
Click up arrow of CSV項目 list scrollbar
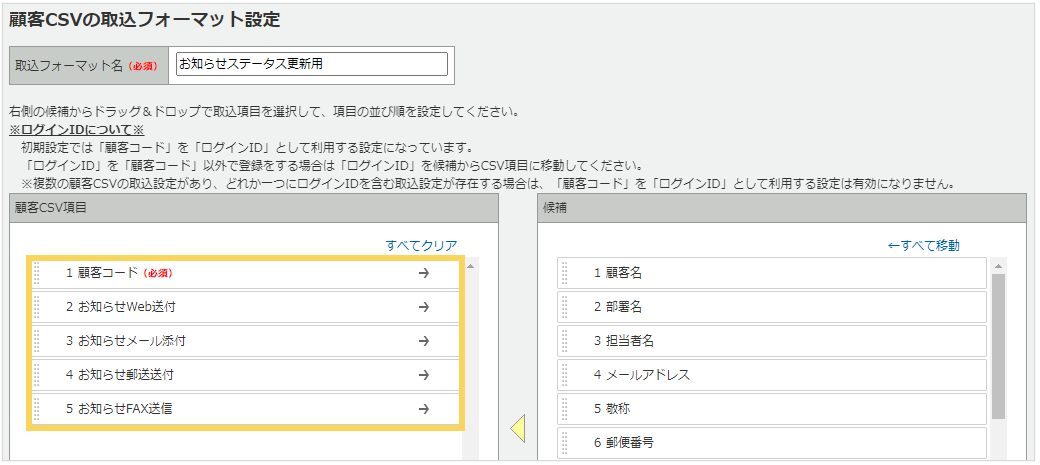click(470, 265)
